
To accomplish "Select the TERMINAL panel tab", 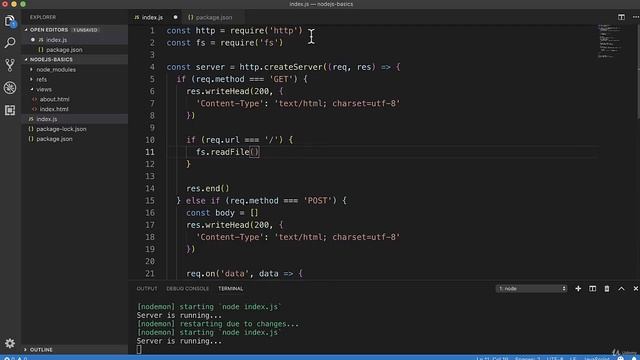I will click(x=230, y=289).
